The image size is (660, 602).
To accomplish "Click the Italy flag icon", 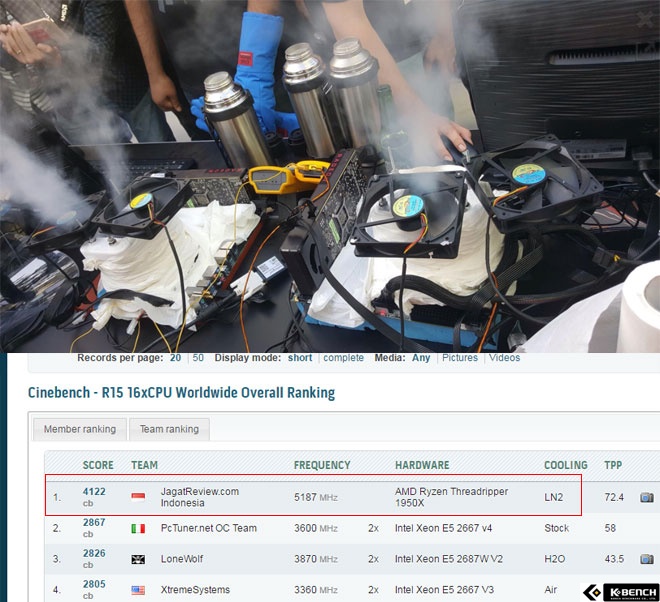I will click(x=138, y=528).
